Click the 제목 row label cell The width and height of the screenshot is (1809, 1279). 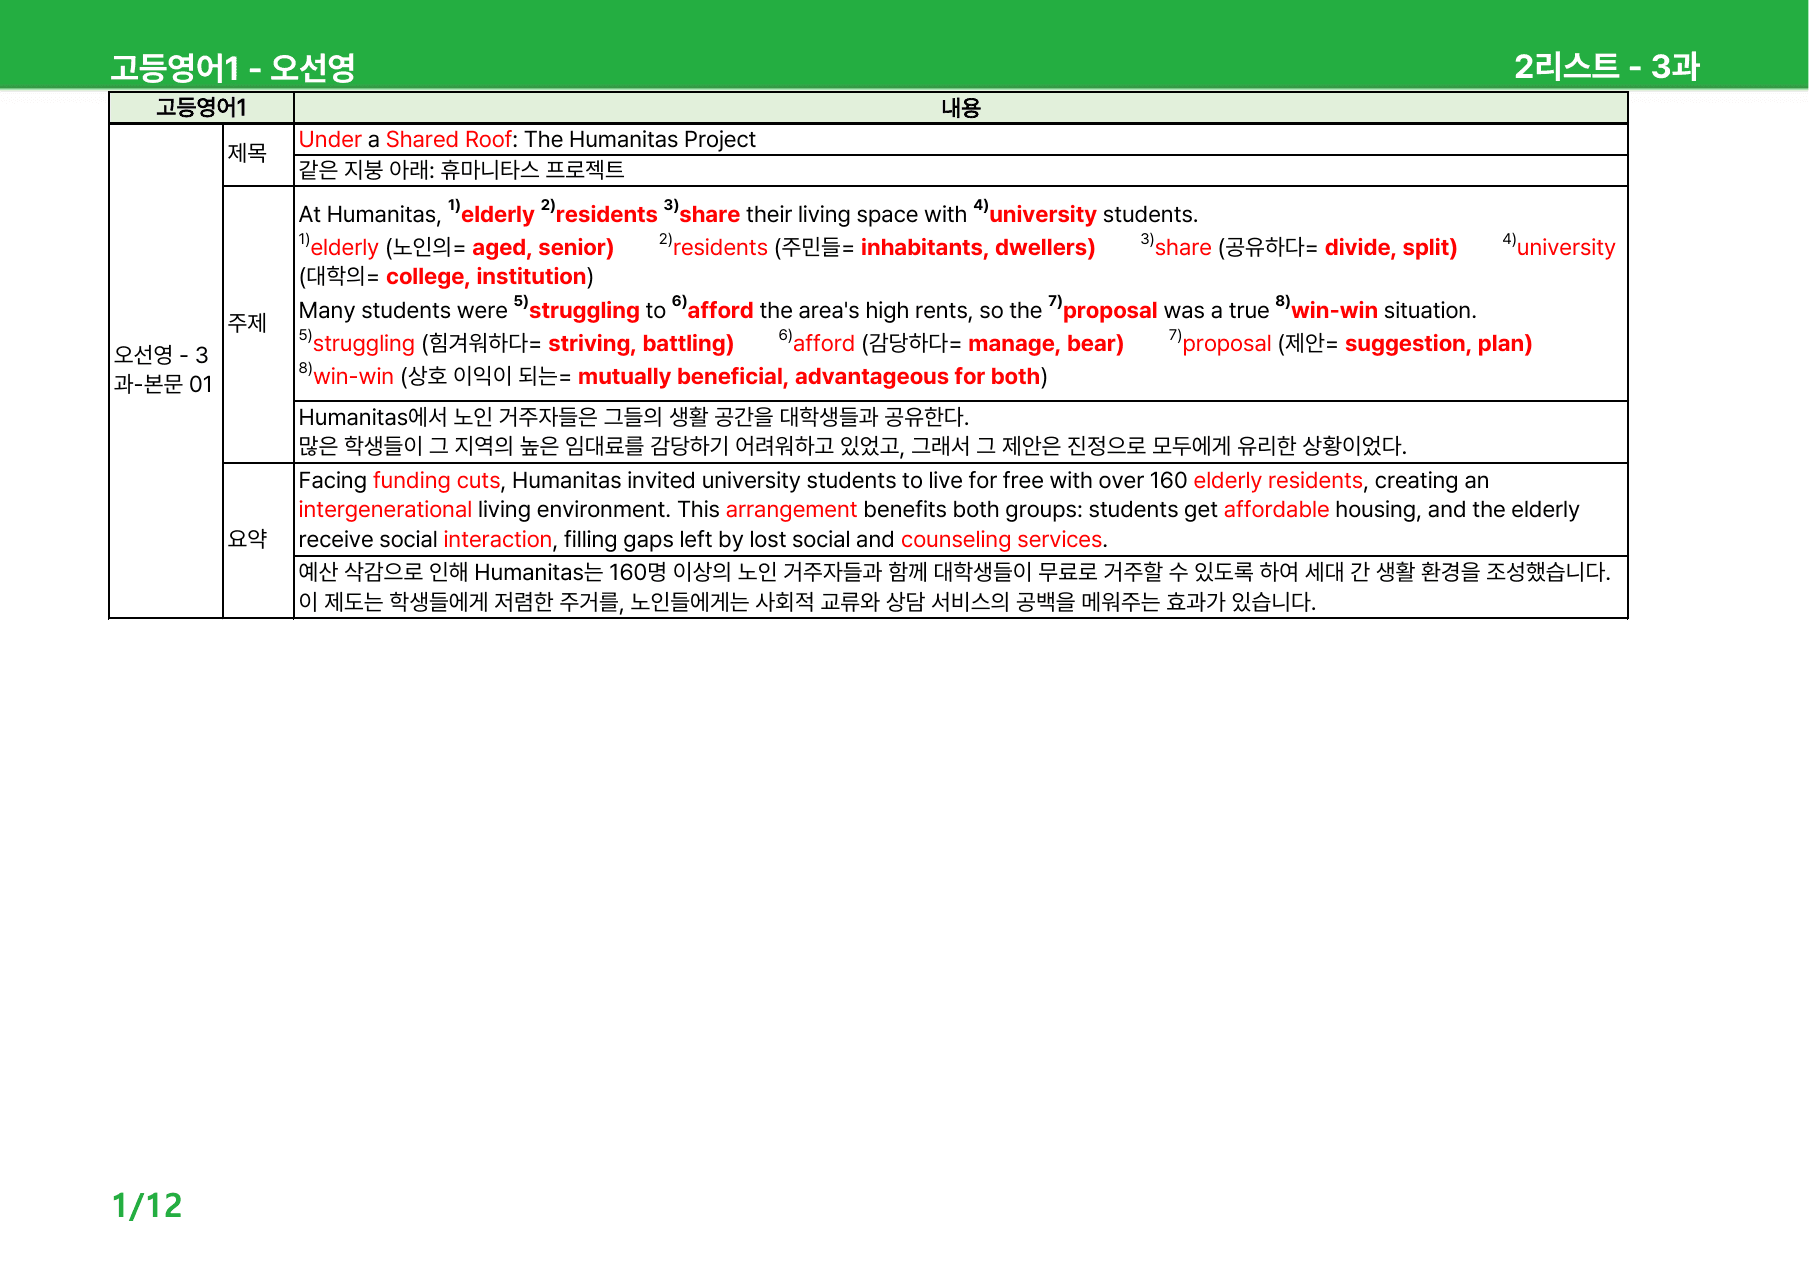(x=258, y=154)
